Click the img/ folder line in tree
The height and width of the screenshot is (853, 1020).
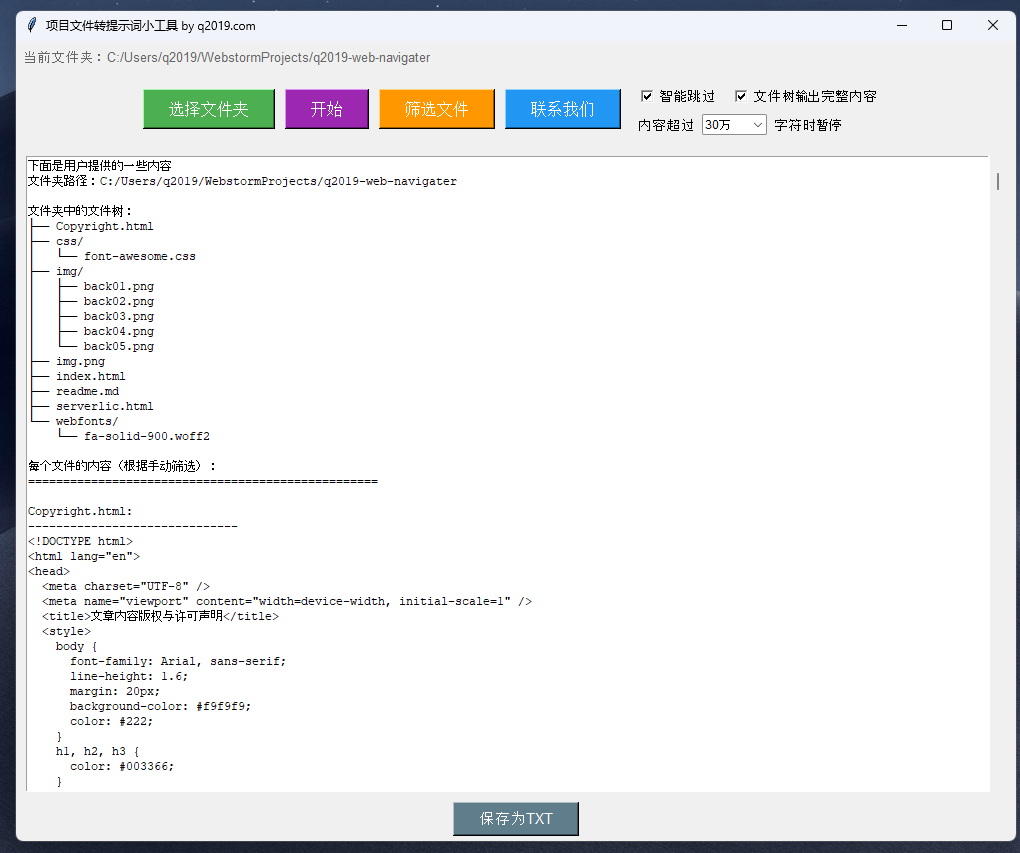69,271
